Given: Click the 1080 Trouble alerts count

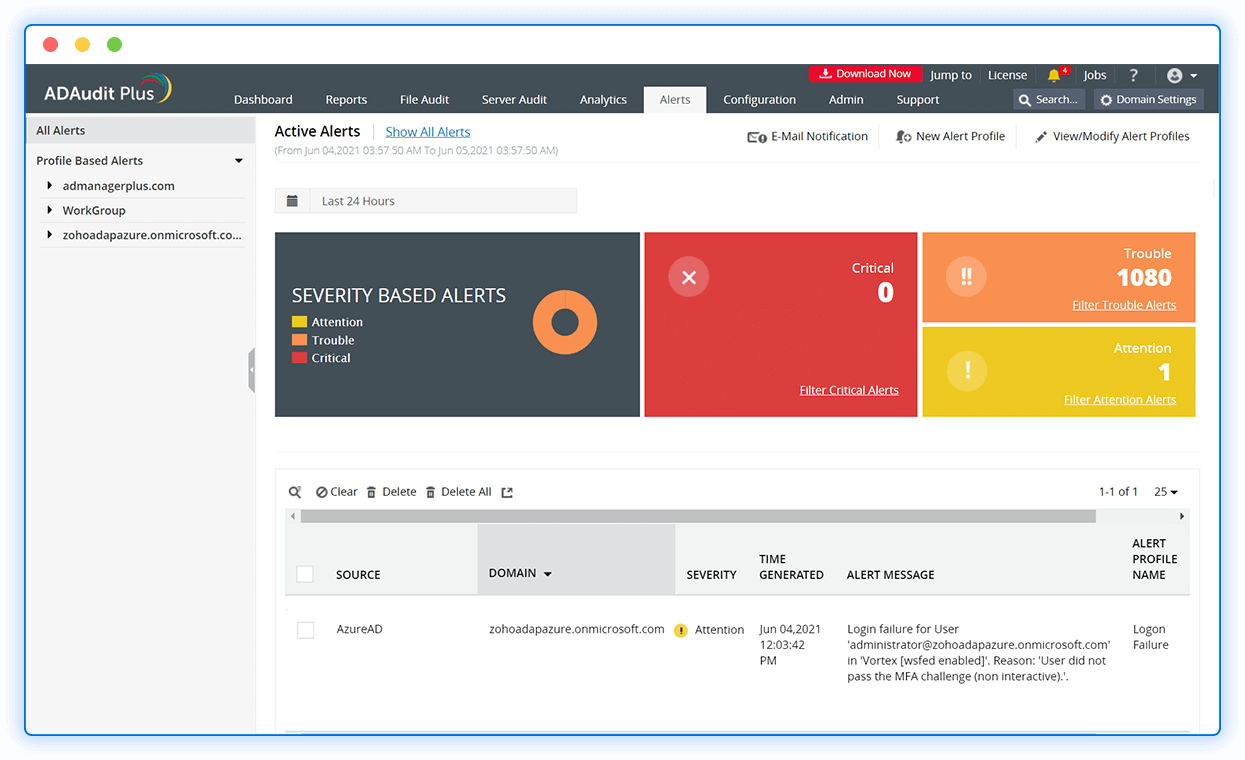Looking at the screenshot, I should point(1144,278).
